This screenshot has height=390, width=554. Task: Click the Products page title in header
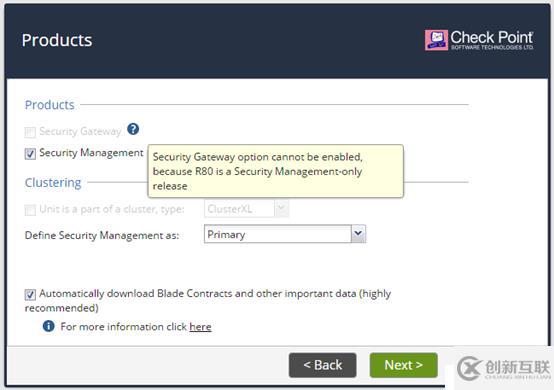click(x=57, y=40)
